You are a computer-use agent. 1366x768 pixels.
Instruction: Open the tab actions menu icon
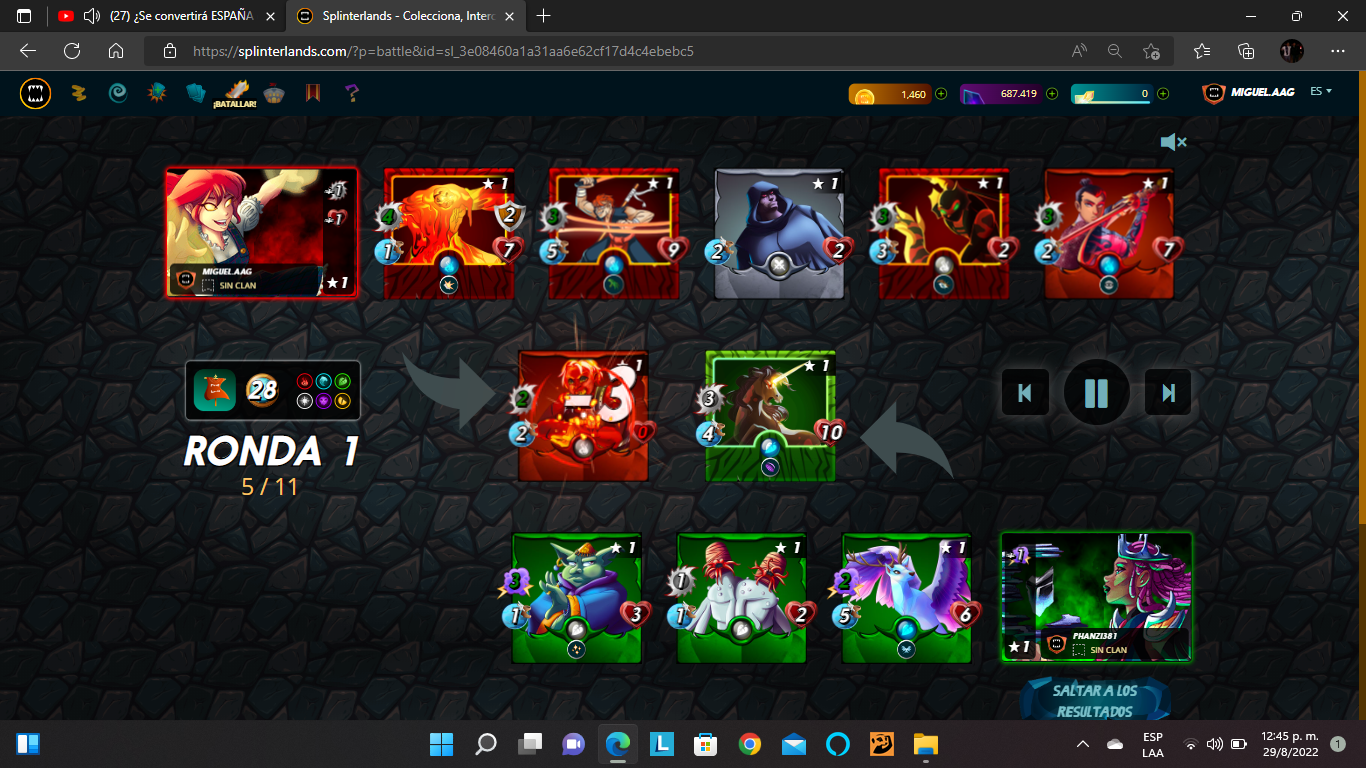click(x=24, y=16)
